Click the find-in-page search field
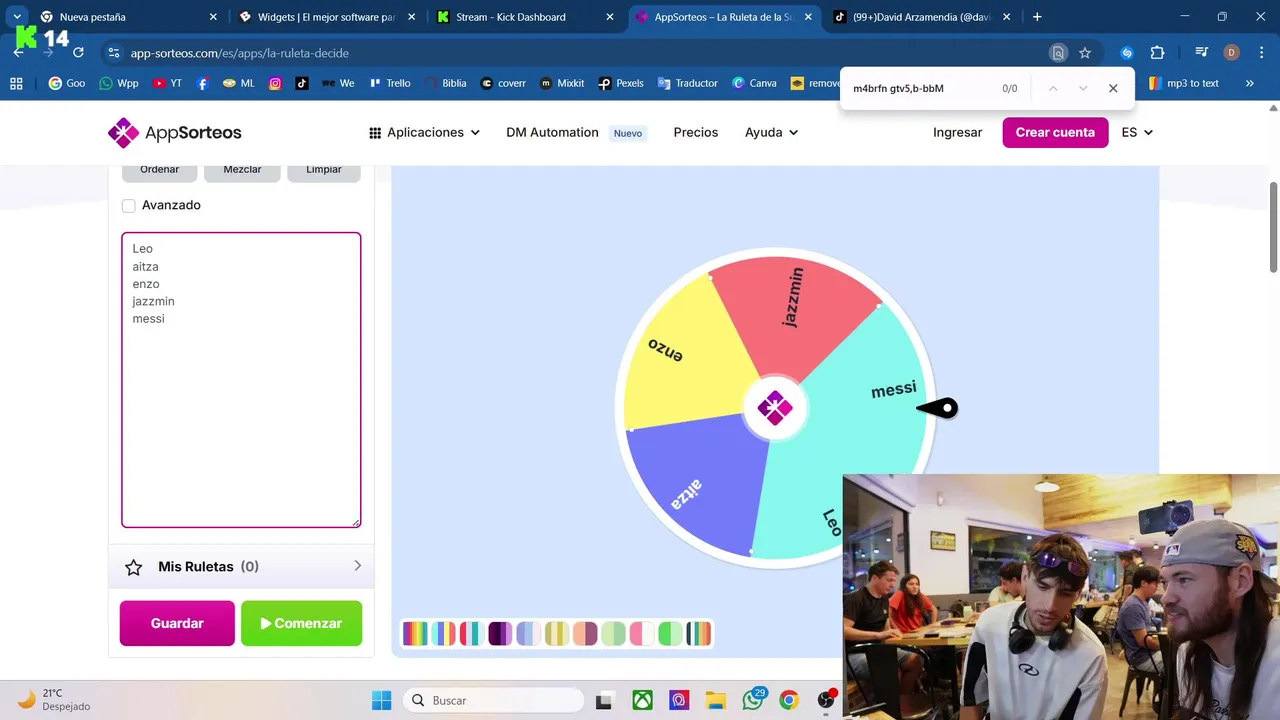Image resolution: width=1280 pixels, height=720 pixels. click(x=920, y=88)
